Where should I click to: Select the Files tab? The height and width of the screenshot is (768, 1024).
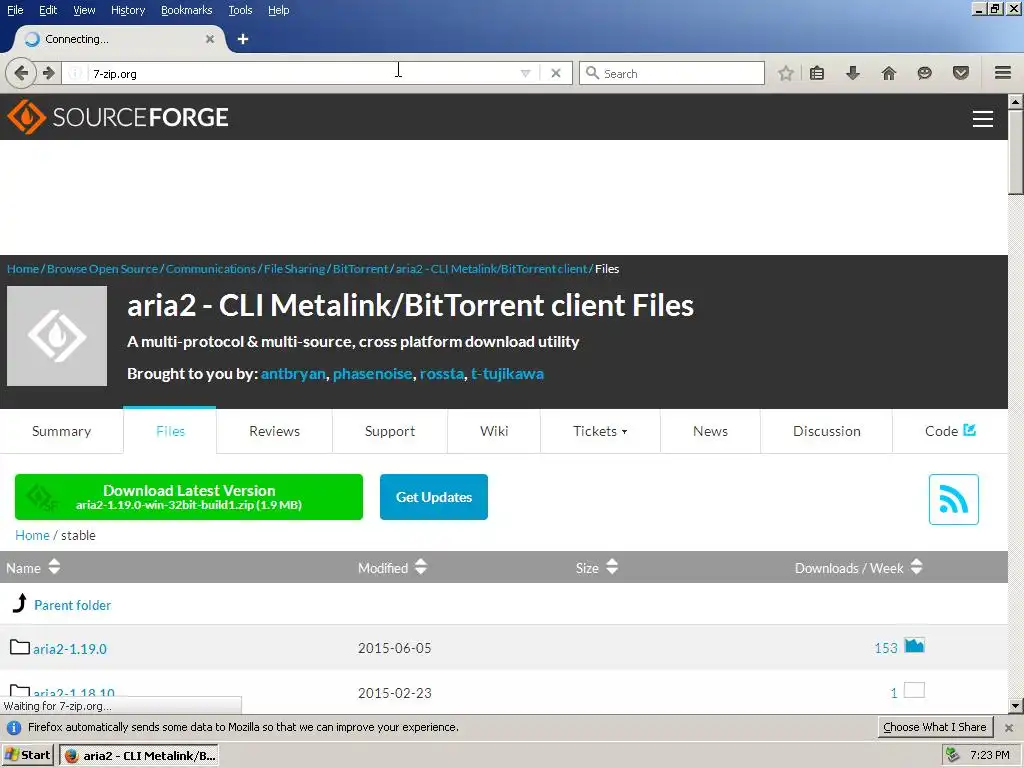click(170, 430)
